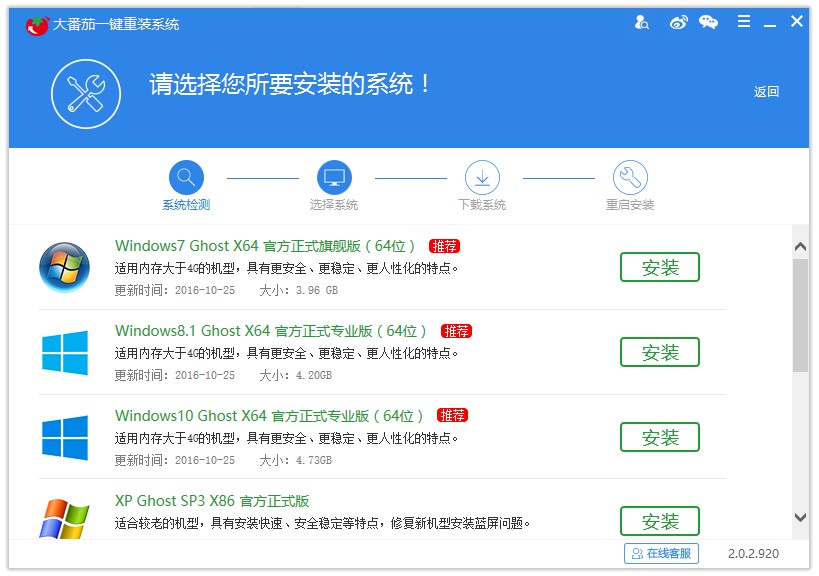Click the 返回 back link
The image size is (819, 576).
(x=765, y=90)
